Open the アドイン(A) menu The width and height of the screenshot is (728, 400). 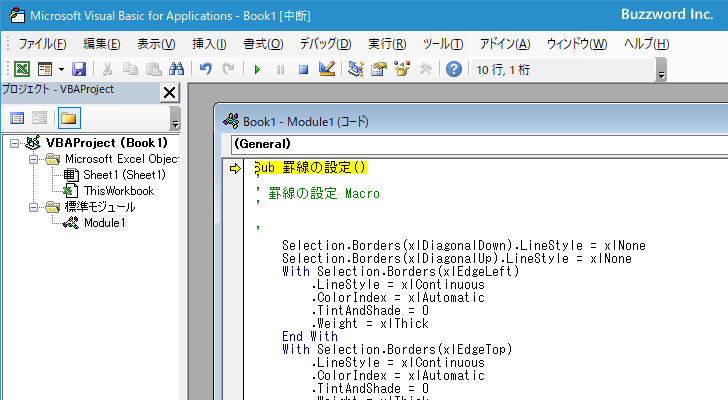pos(505,44)
